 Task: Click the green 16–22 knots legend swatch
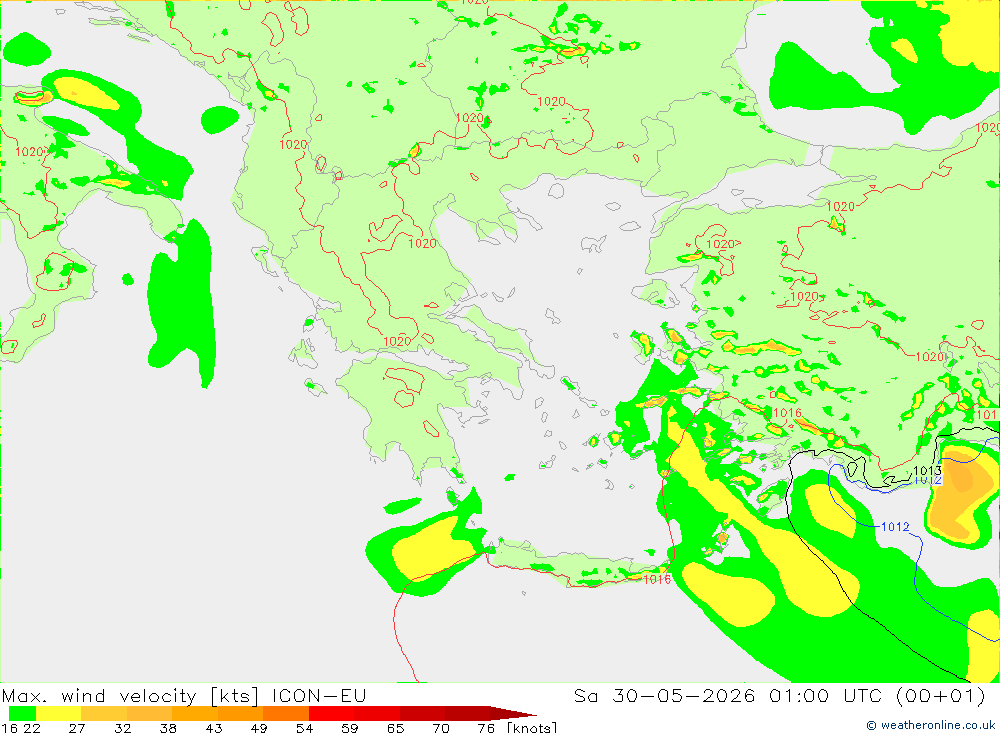pos(22,713)
